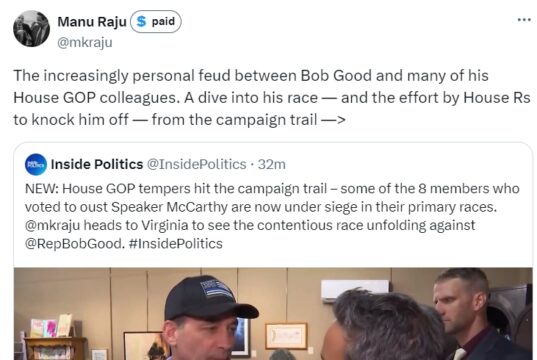Click the @mkraju mention in quoted post
Viewport: 537px width, 360px height.
(x=52, y=225)
